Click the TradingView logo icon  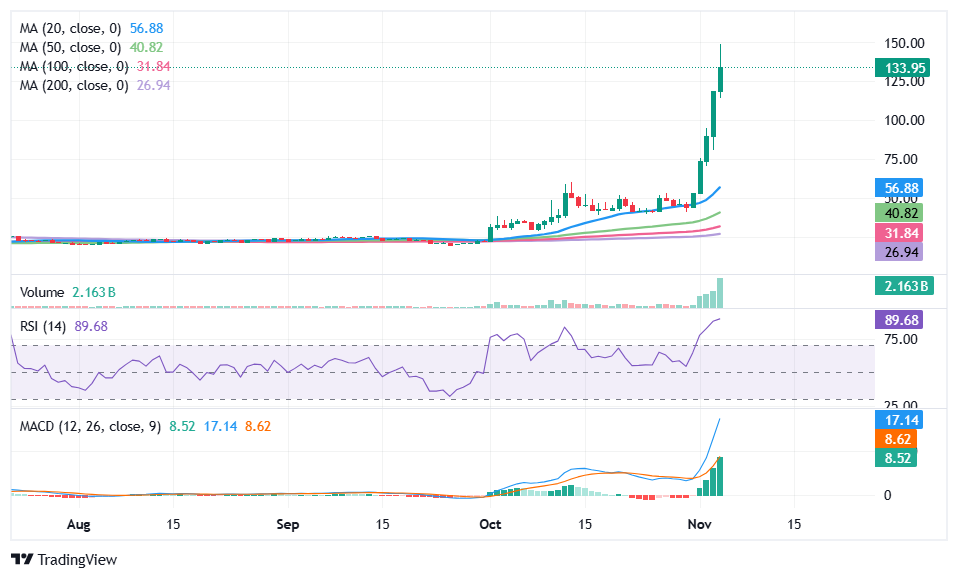[x=22, y=560]
